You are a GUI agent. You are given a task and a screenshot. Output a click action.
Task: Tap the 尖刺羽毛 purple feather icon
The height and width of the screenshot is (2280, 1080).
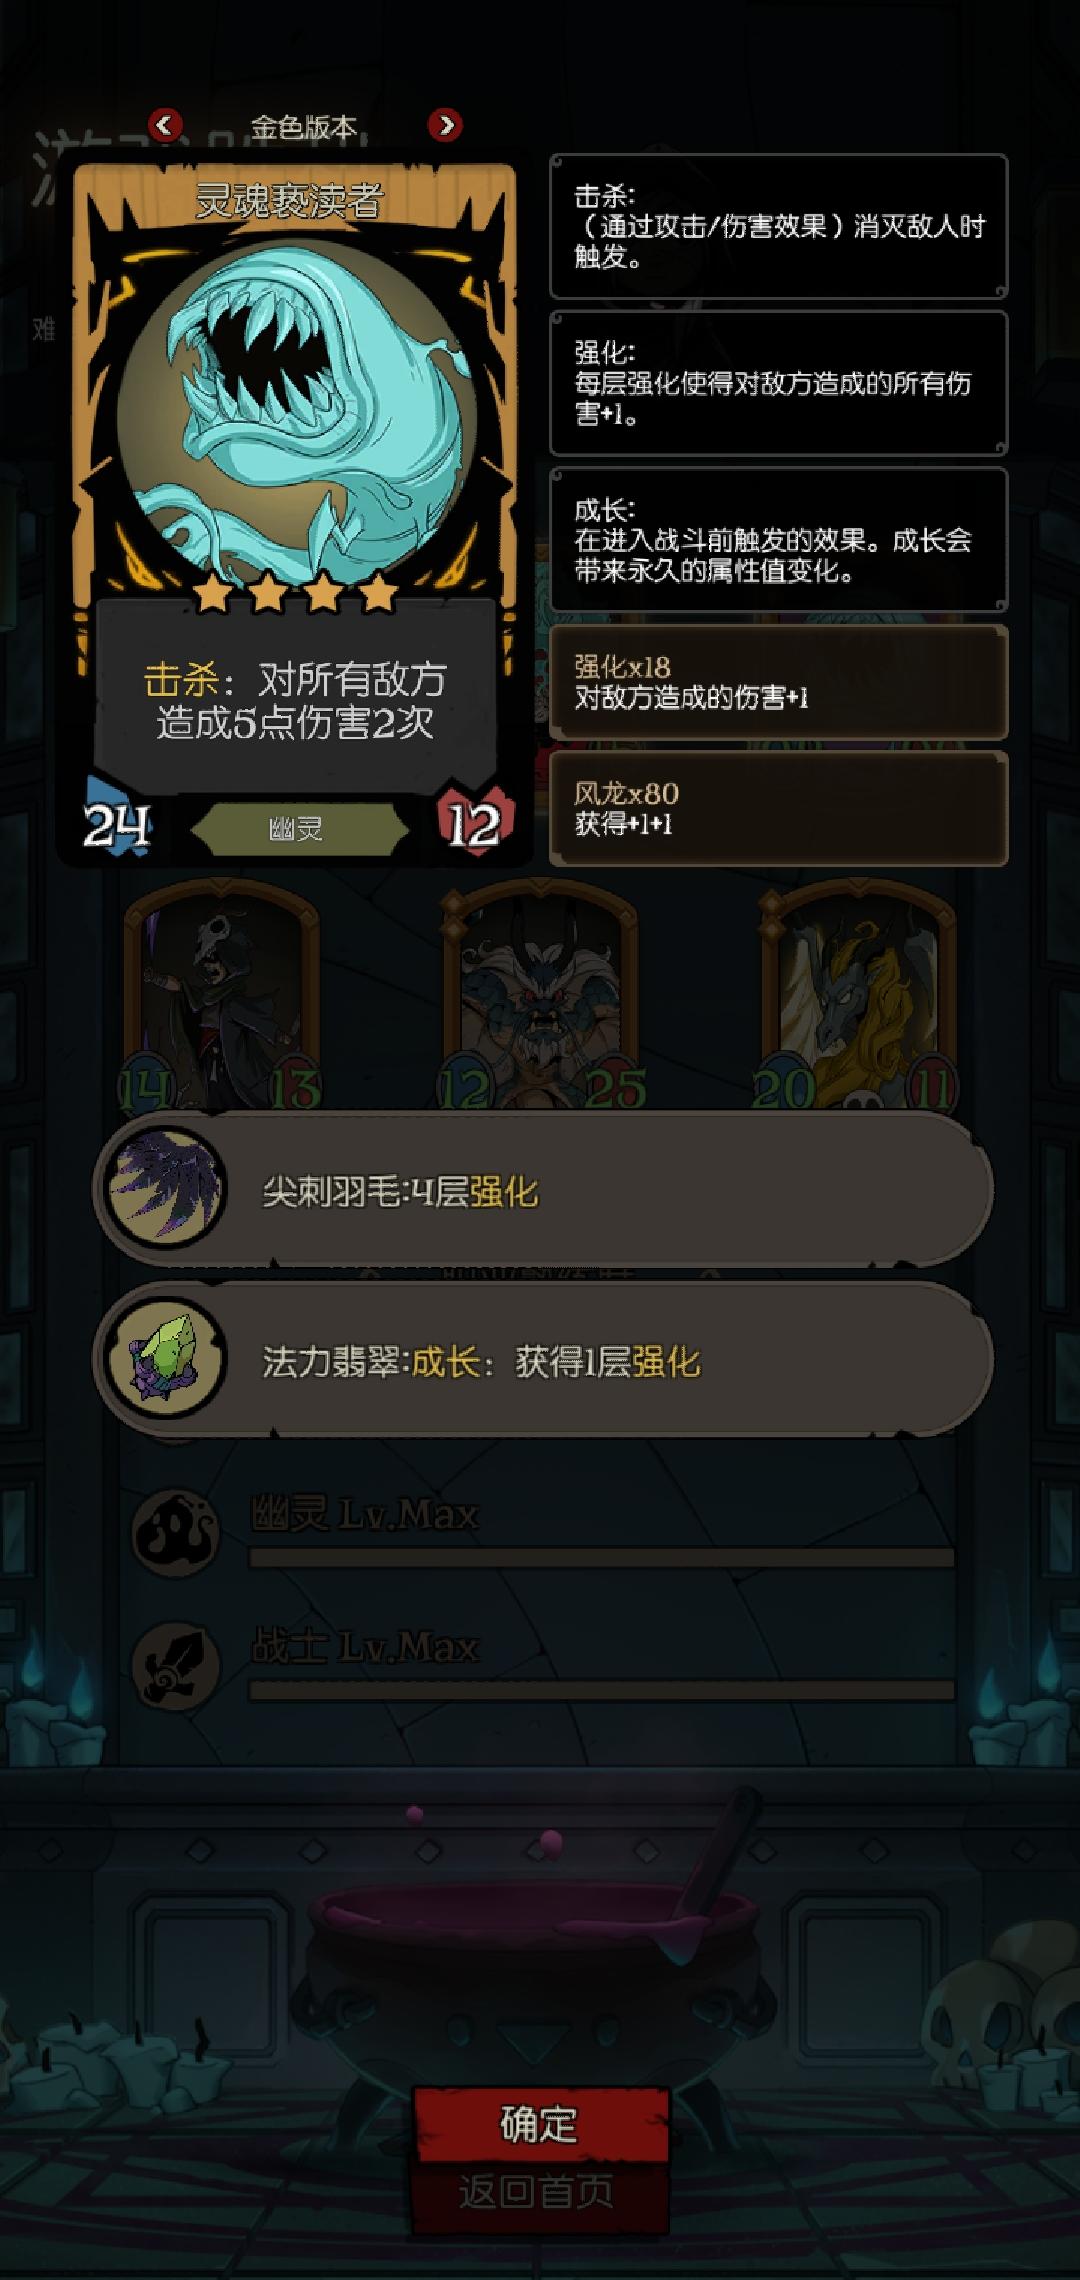pos(166,1190)
